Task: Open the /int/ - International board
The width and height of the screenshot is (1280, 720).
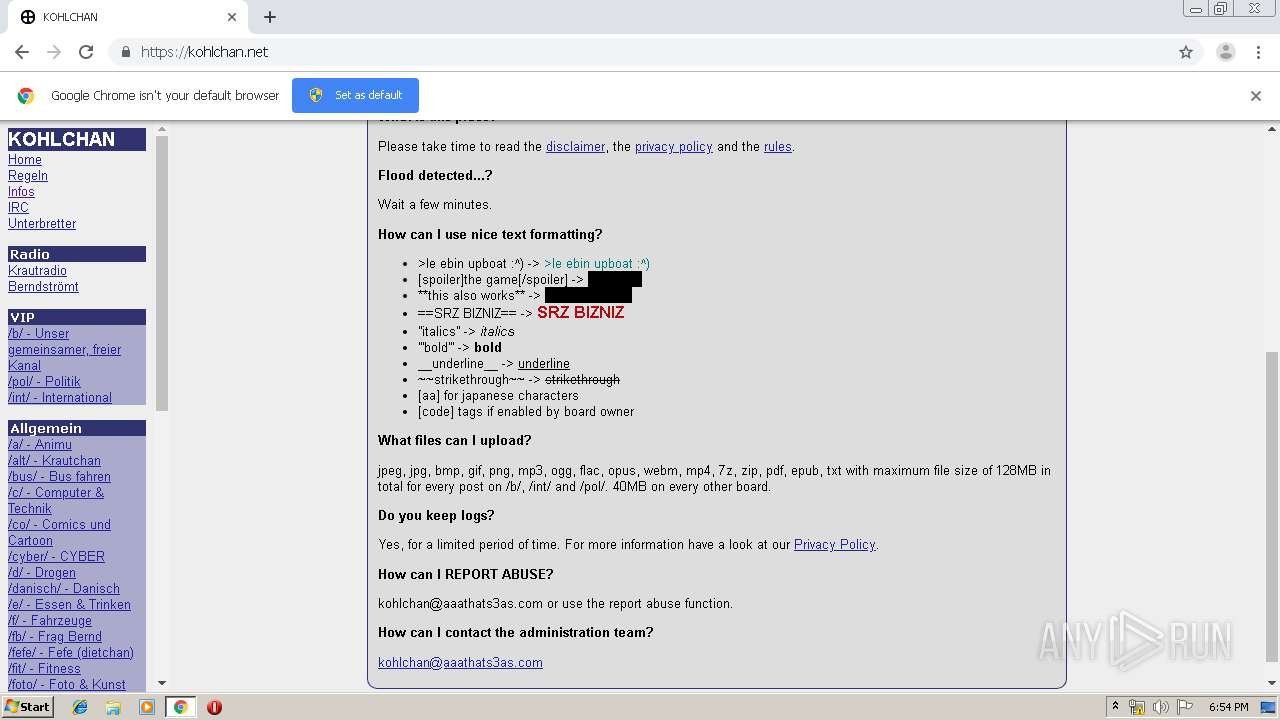Action: [60, 397]
